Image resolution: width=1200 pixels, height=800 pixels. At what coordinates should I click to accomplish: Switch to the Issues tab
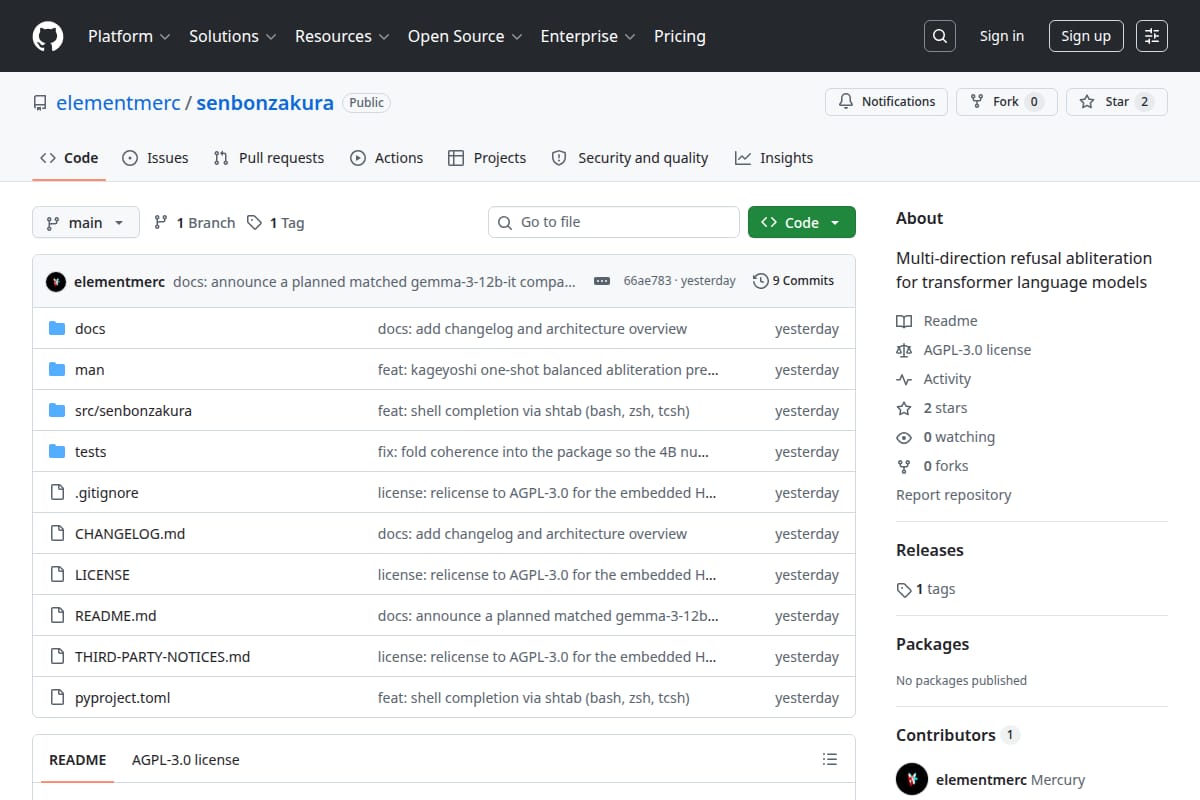point(155,158)
